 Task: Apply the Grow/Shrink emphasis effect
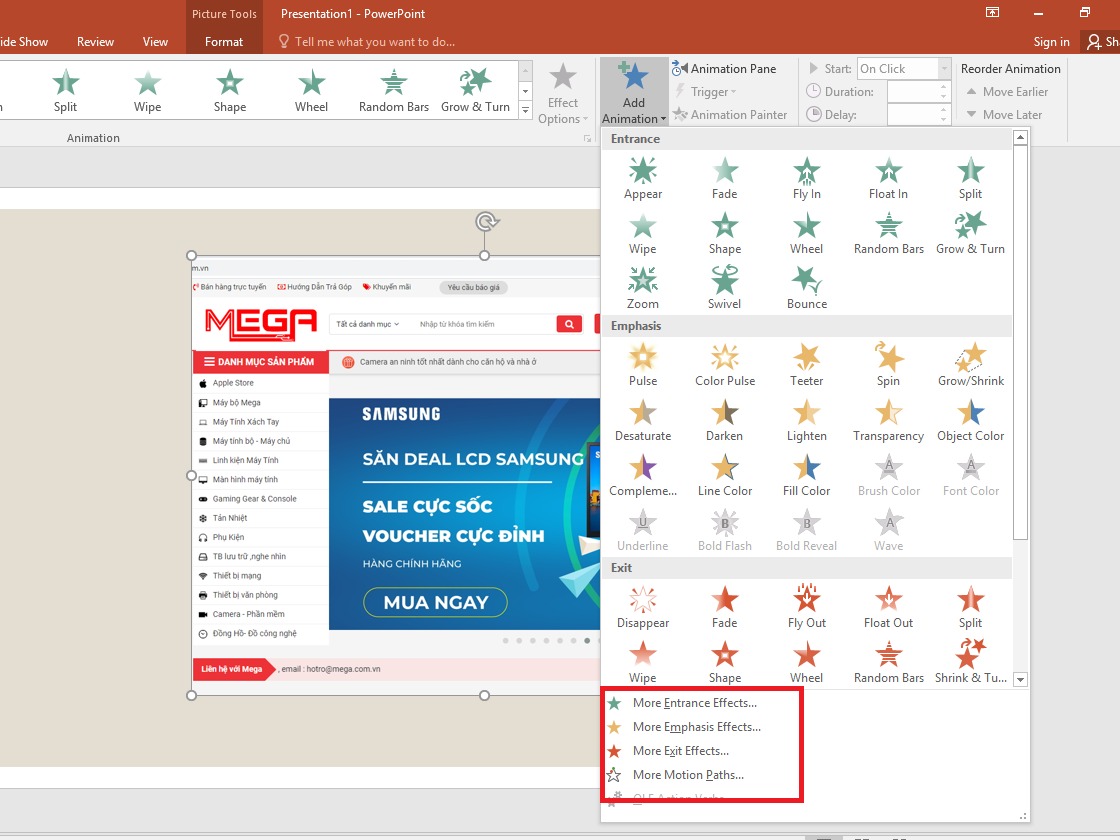pyautogui.click(x=970, y=366)
